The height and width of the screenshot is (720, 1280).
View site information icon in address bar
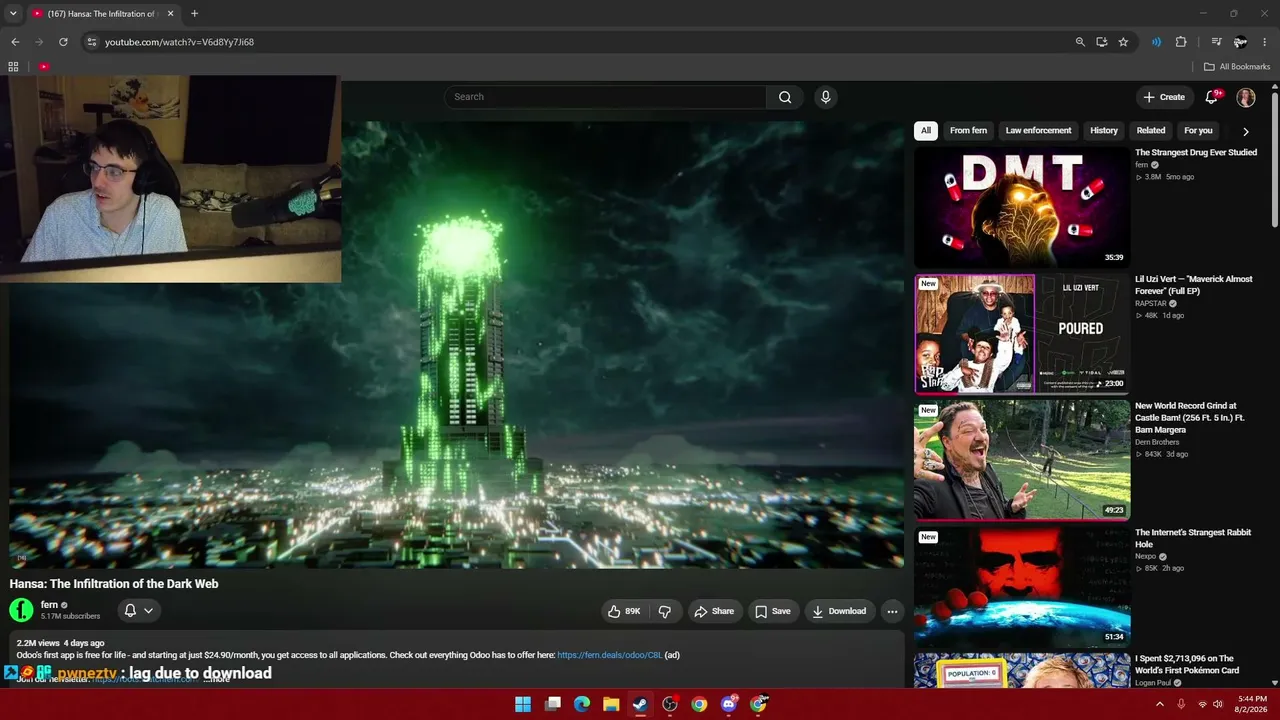point(91,42)
